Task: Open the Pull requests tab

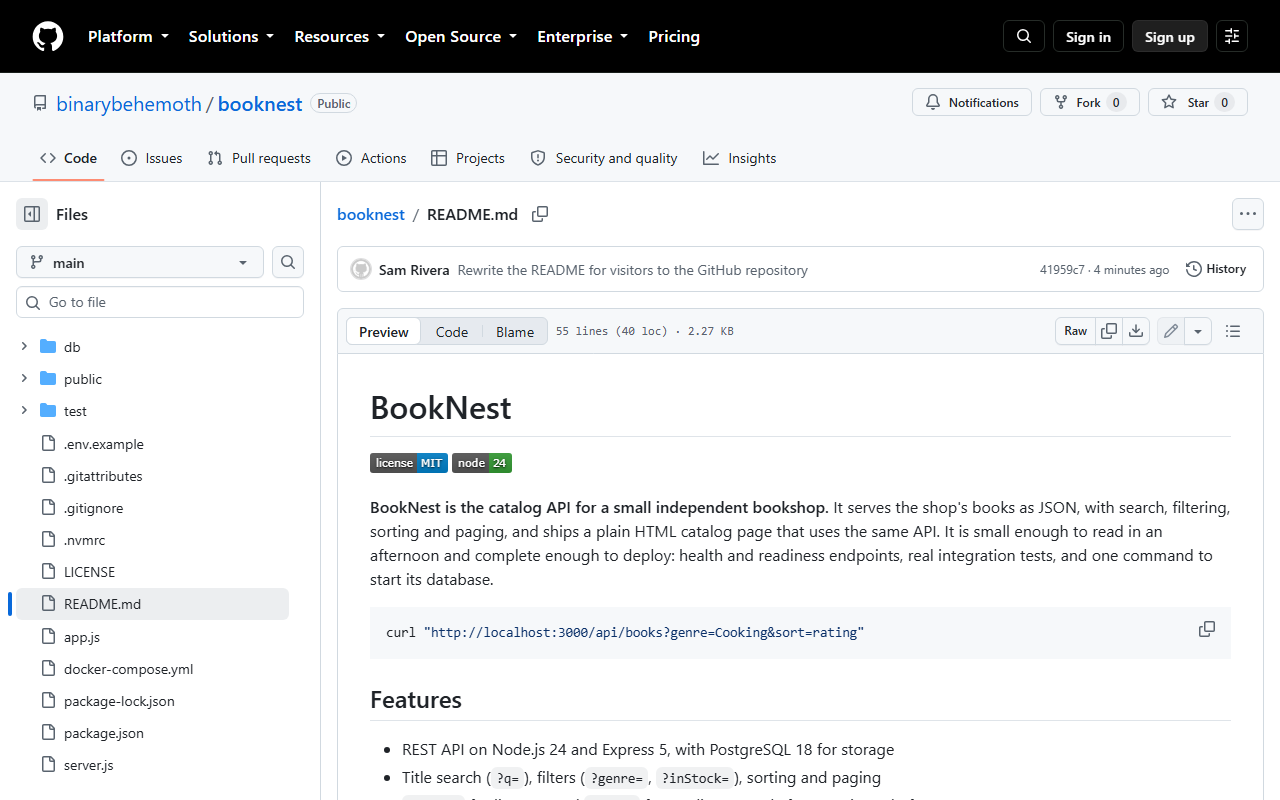Action: tap(259, 158)
